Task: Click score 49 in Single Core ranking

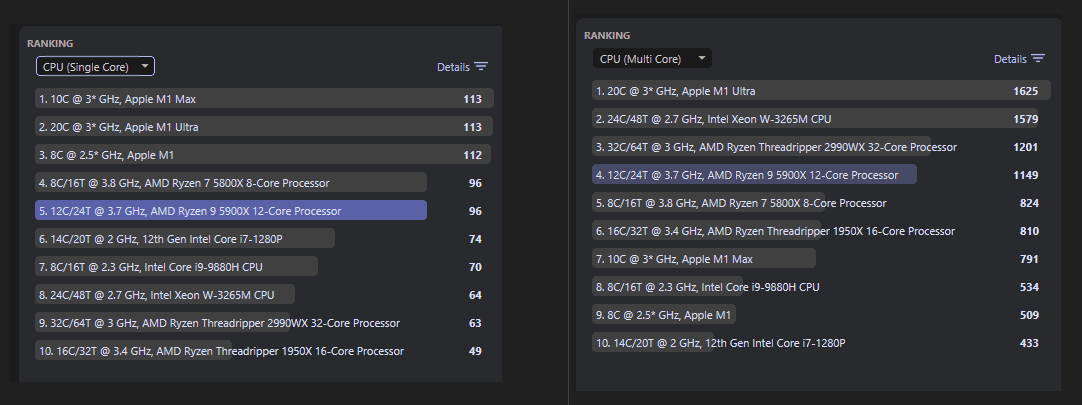Action: [475, 350]
